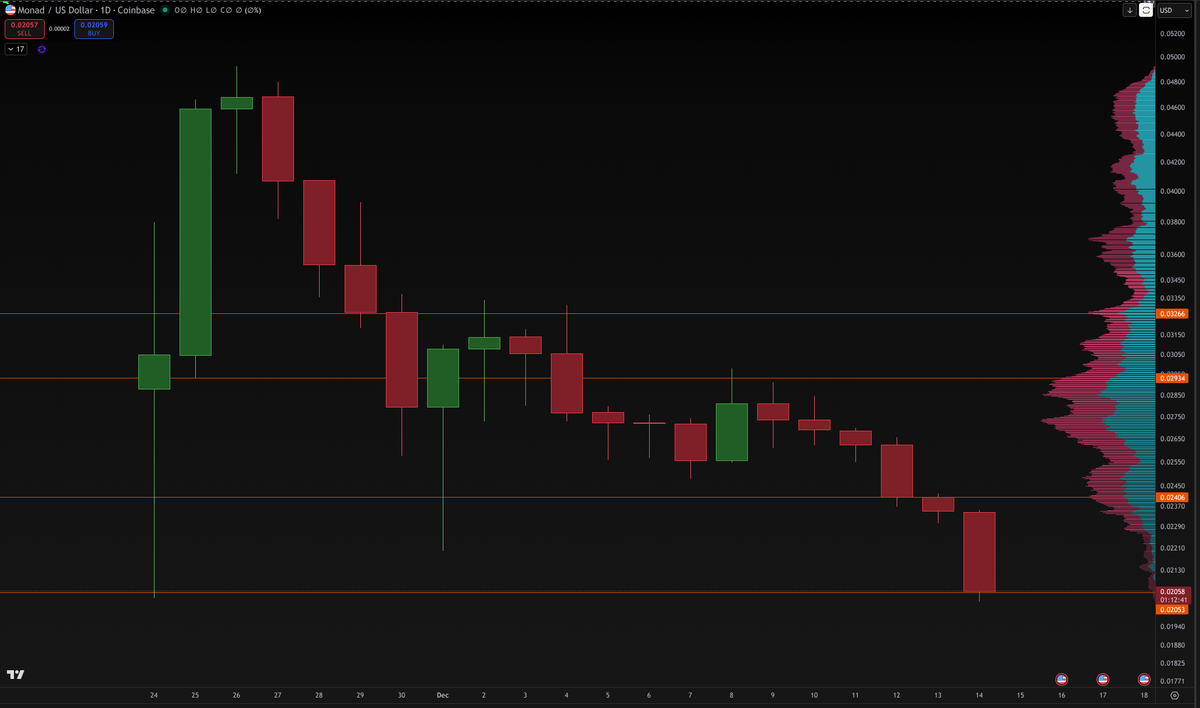Toggle the highlighted bracket-shaped button beside USD
1200x708 pixels.
click(1146, 10)
